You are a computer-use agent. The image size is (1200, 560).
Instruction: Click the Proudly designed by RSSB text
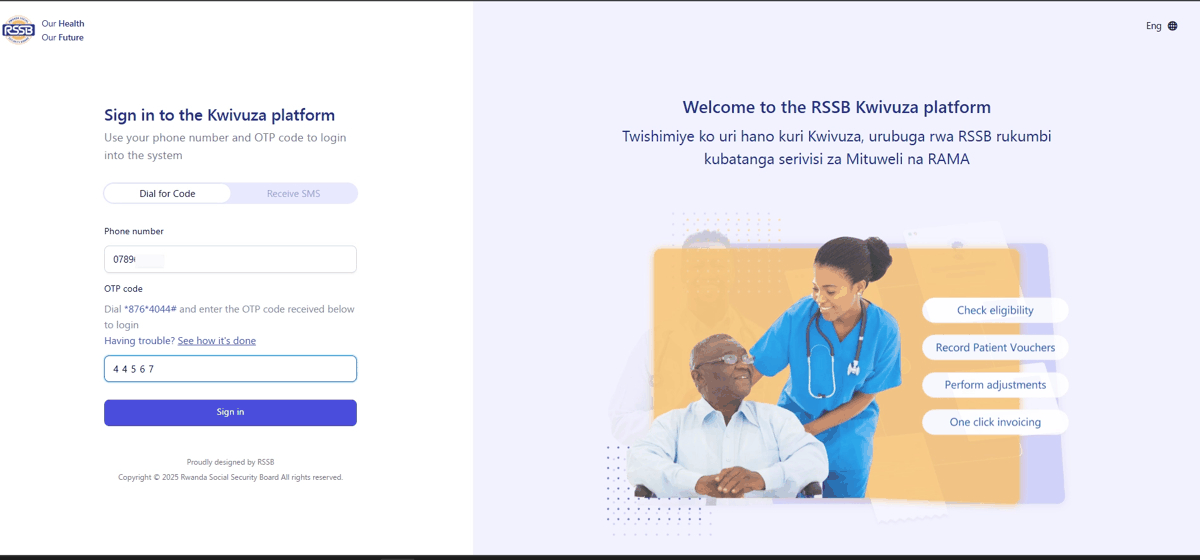pos(230,462)
